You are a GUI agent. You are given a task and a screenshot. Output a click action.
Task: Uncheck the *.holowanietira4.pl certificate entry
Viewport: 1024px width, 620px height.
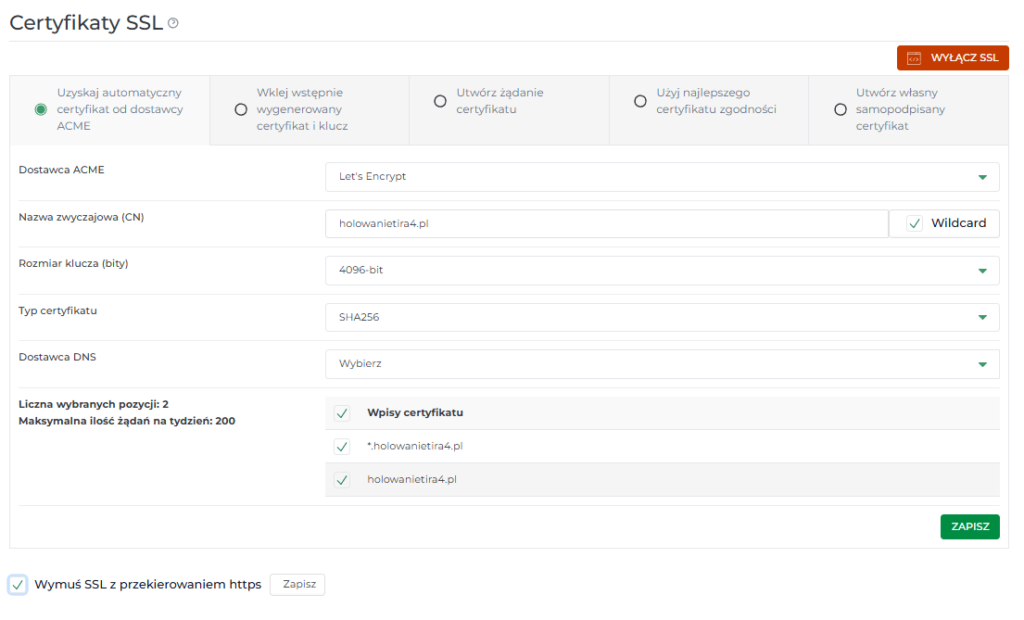340,445
